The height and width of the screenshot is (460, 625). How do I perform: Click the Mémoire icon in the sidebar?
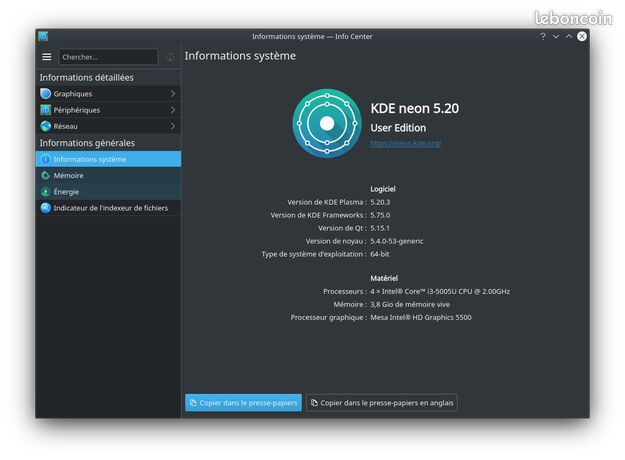[46, 175]
